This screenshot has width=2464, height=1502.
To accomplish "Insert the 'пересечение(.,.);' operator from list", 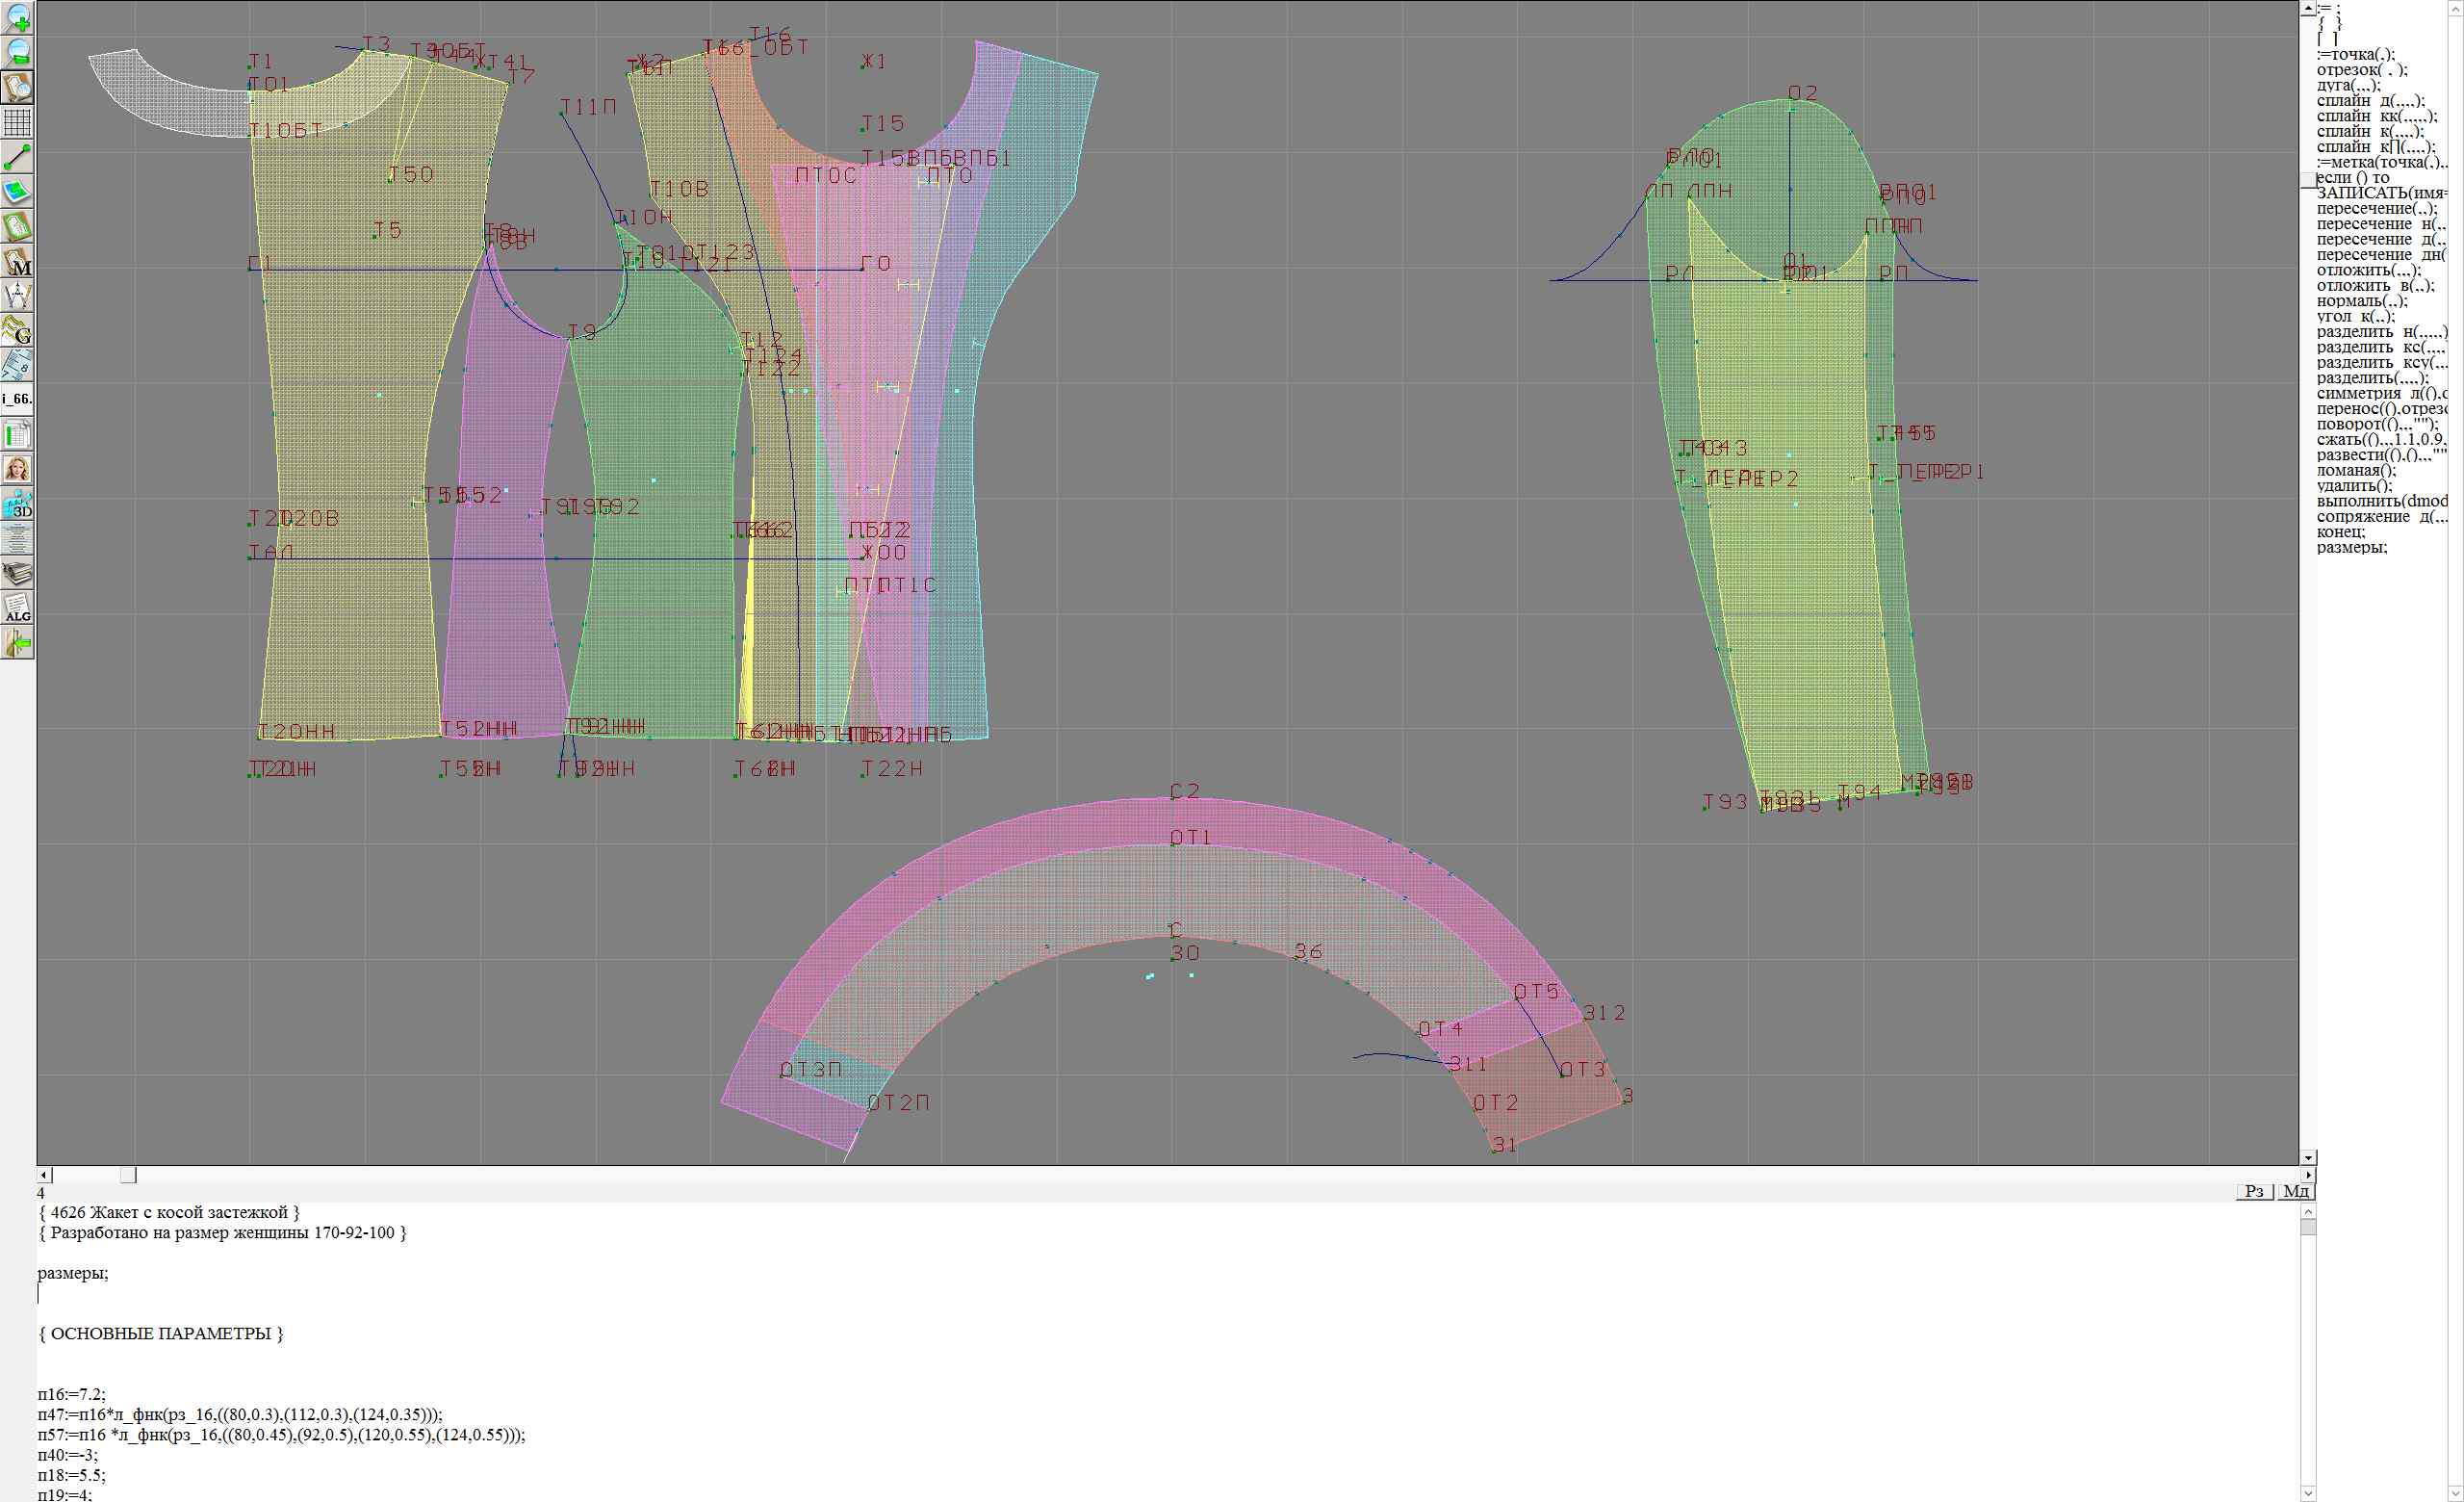I will [x=2376, y=208].
